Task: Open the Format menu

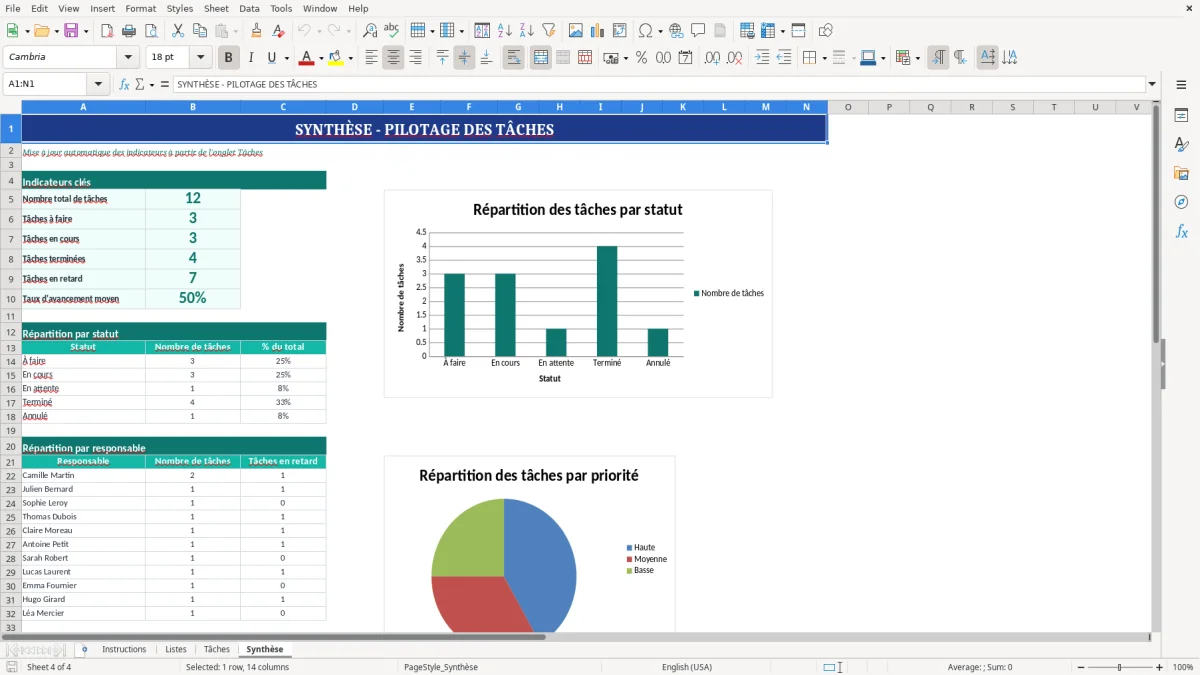Action: click(x=140, y=8)
